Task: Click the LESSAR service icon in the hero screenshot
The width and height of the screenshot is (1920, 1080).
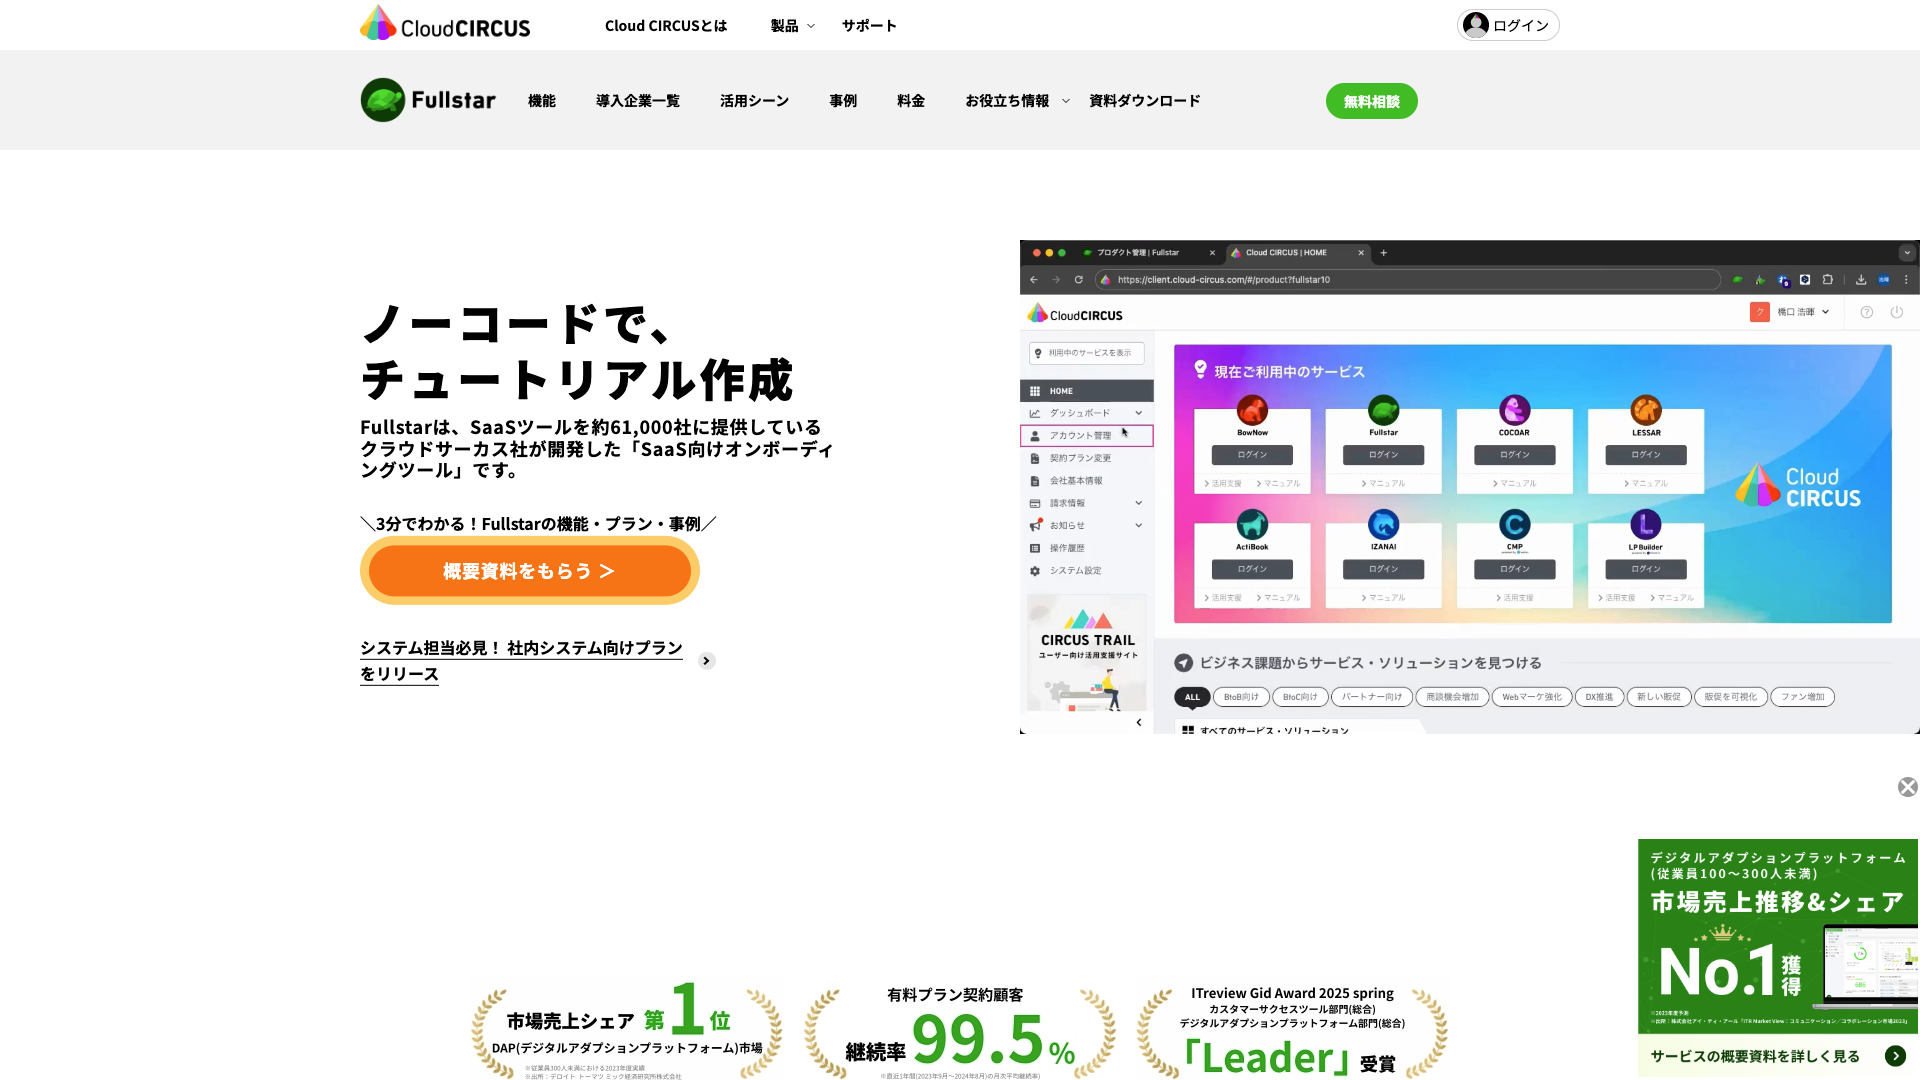Action: pyautogui.click(x=1646, y=410)
